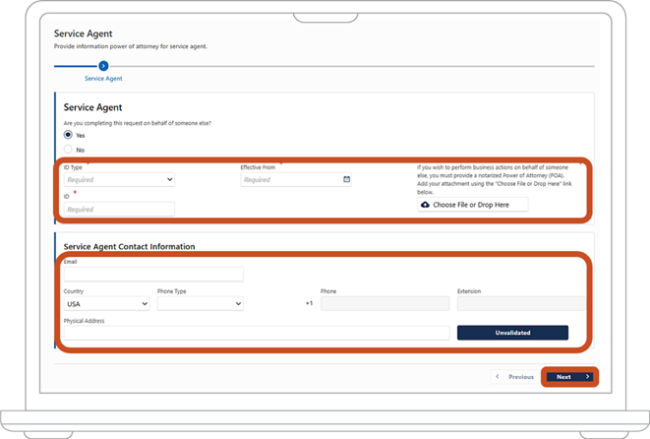Click the 'Are you completing this request' question
This screenshot has height=439, width=650.
pos(137,123)
